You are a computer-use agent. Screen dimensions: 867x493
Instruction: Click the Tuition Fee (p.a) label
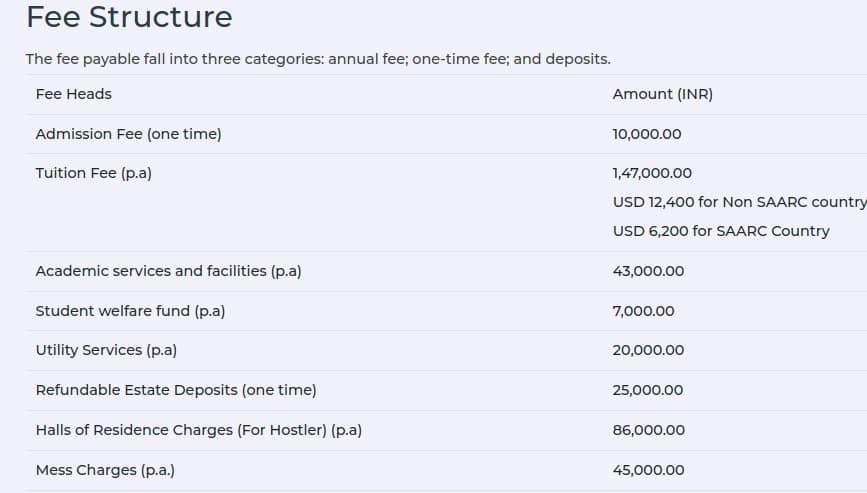[x=93, y=174]
